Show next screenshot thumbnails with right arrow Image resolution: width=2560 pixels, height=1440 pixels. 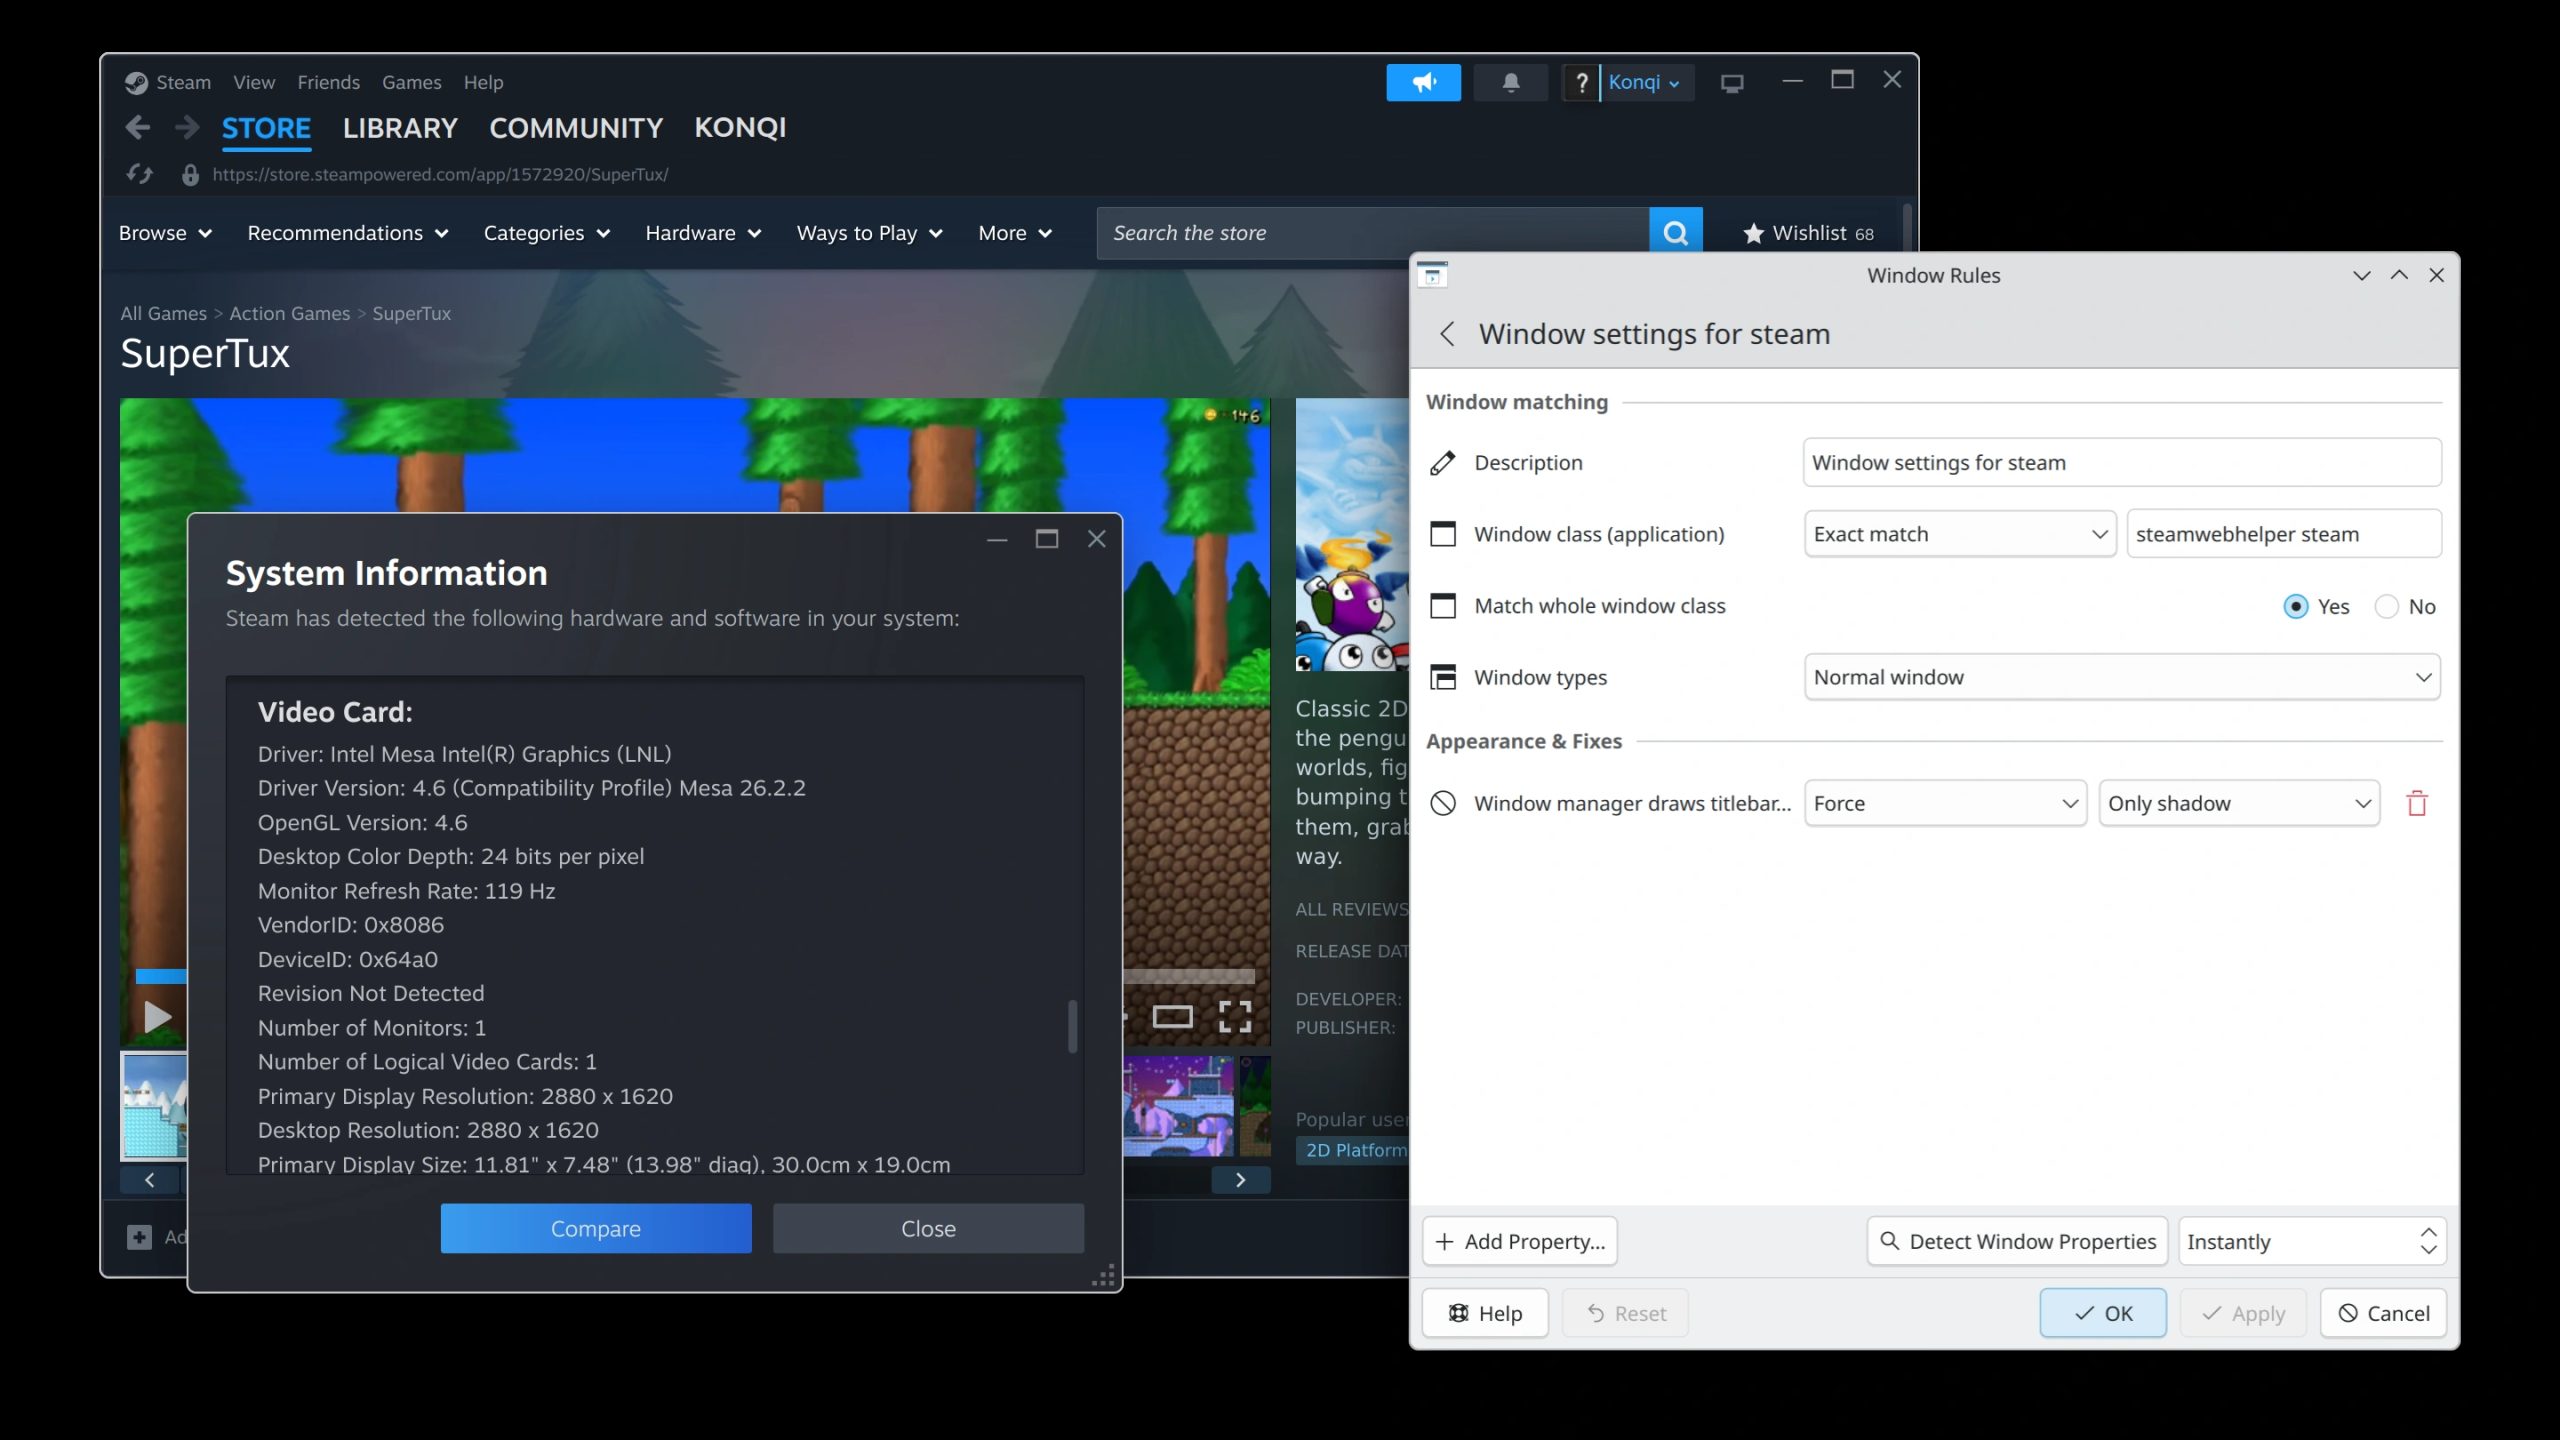click(x=1240, y=1179)
